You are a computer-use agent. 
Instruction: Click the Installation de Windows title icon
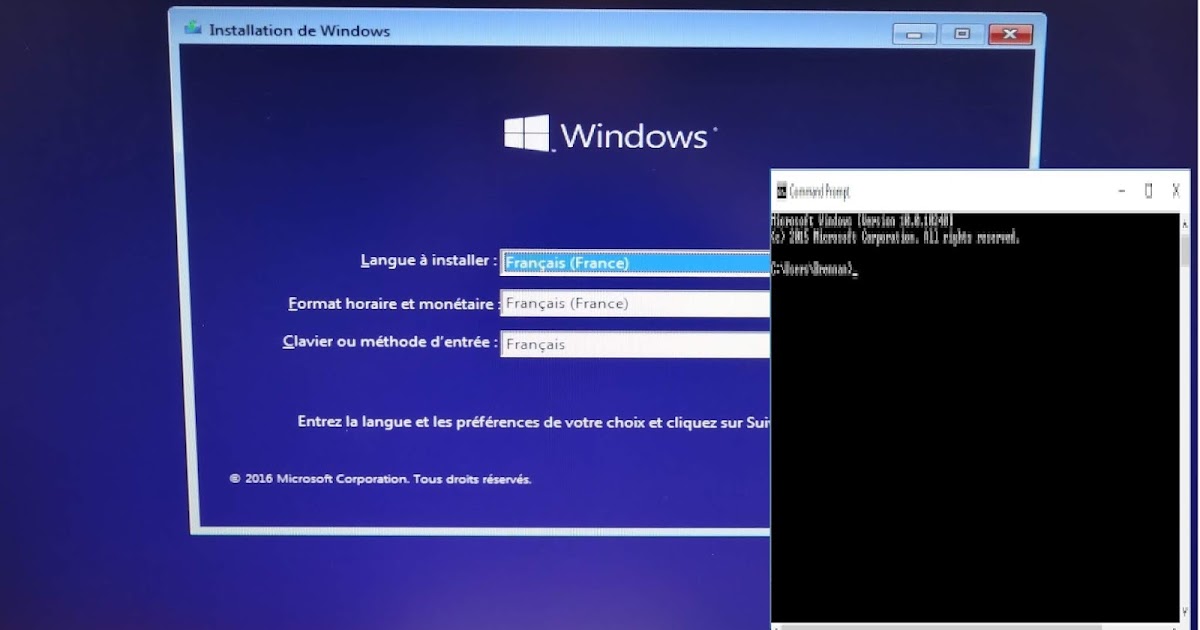[x=193, y=29]
